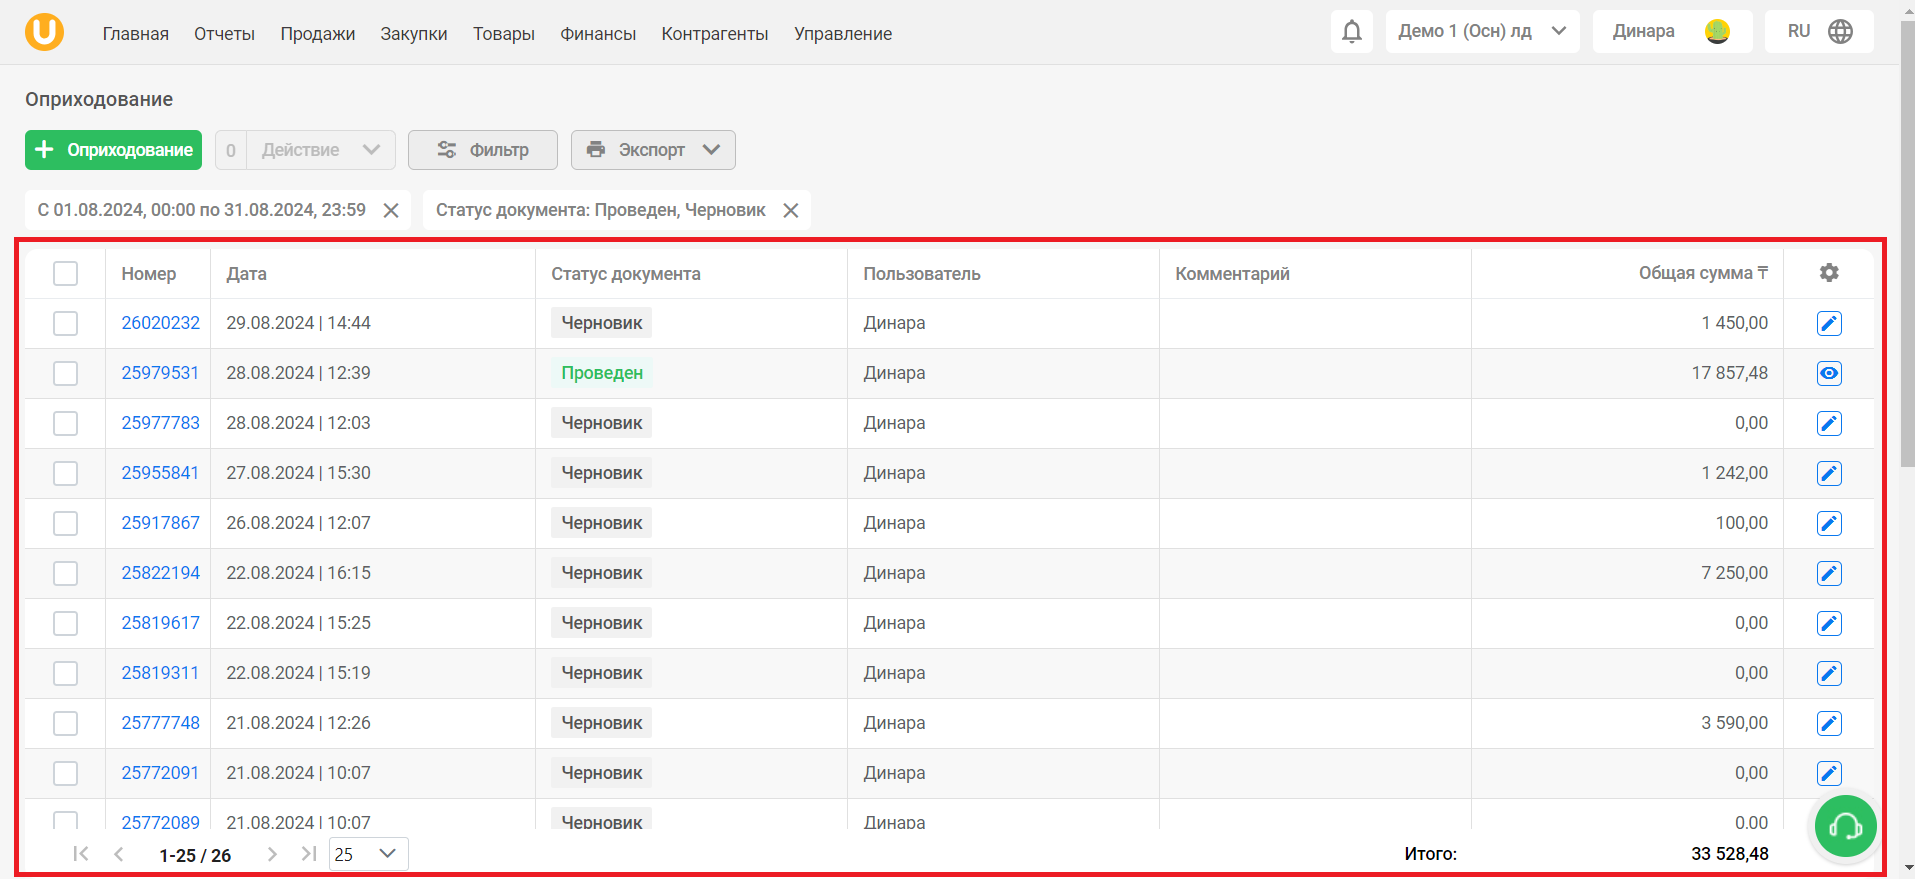Click the table settings gear icon
This screenshot has height=879, width=1915.
[1829, 273]
